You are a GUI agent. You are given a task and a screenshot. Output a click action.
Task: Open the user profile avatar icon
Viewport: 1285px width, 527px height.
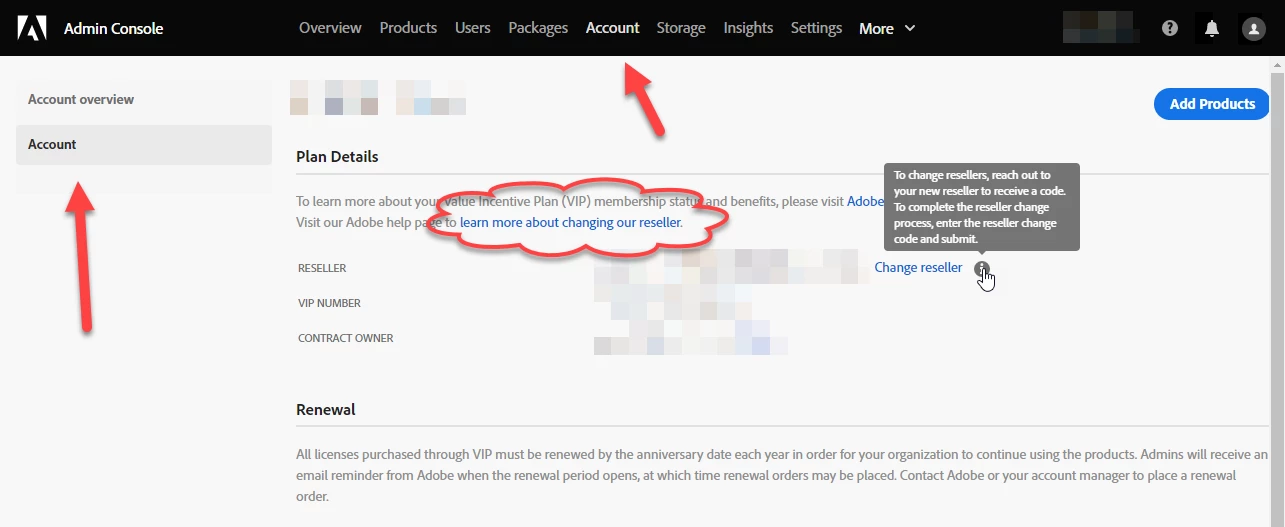pos(1253,28)
